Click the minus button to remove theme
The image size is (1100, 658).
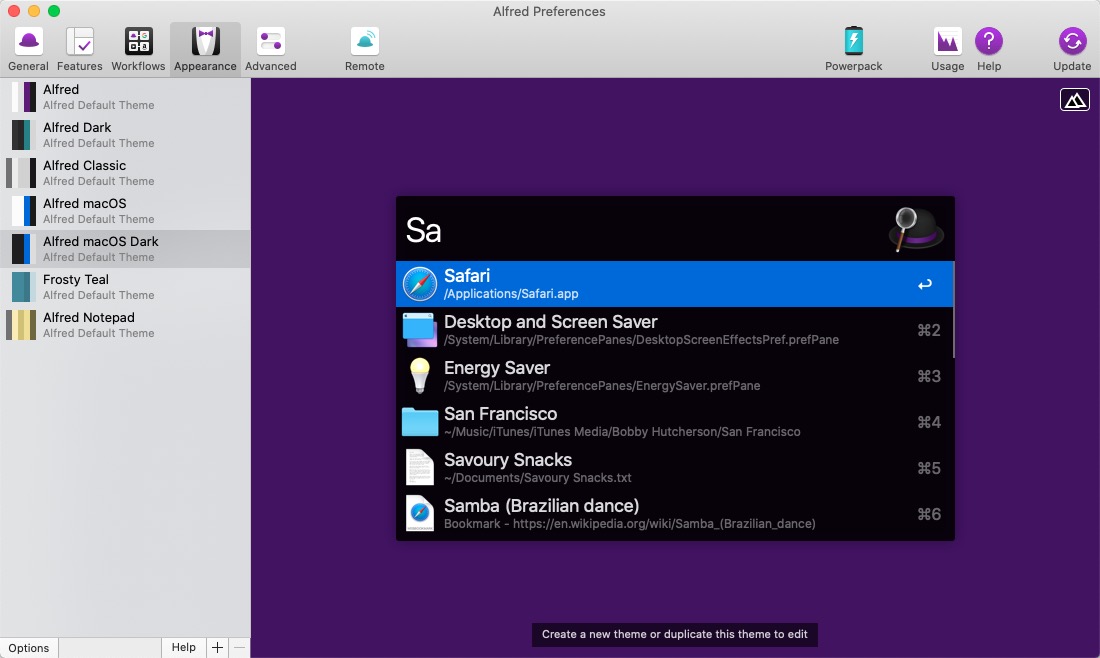[x=239, y=647]
